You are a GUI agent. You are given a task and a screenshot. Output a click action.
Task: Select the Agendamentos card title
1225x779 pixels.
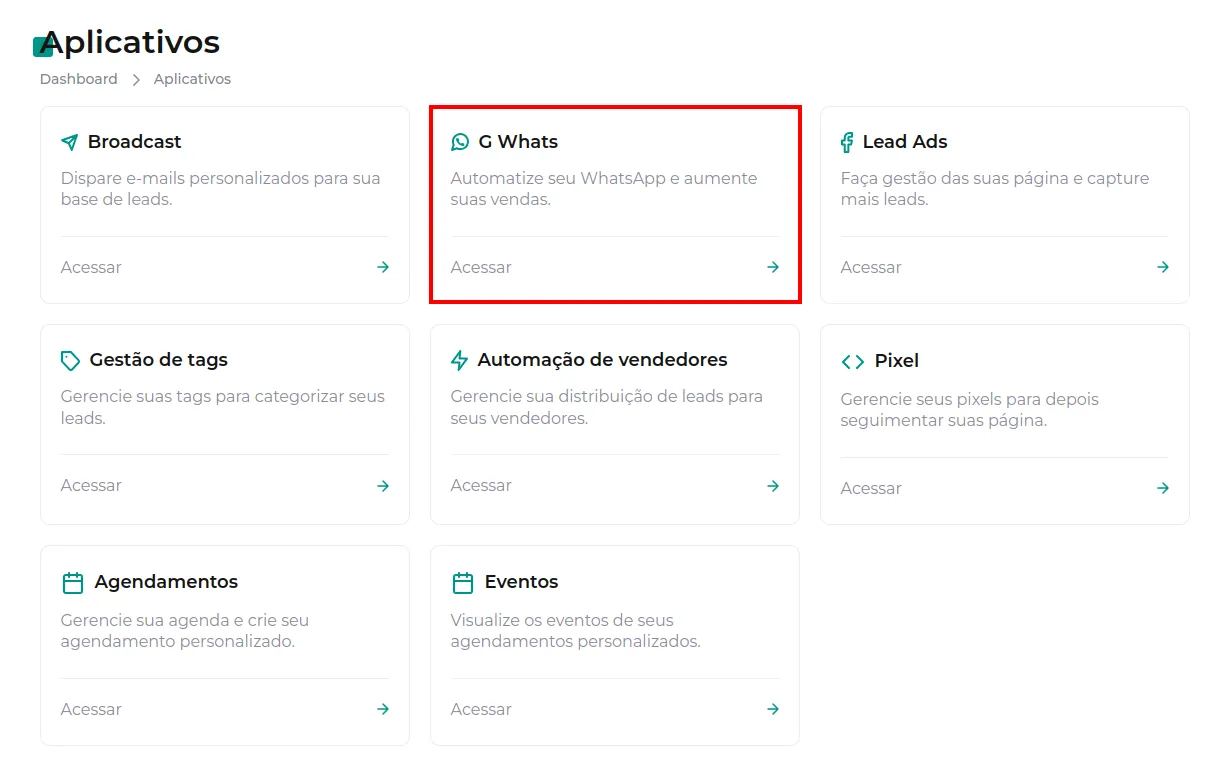tap(166, 582)
